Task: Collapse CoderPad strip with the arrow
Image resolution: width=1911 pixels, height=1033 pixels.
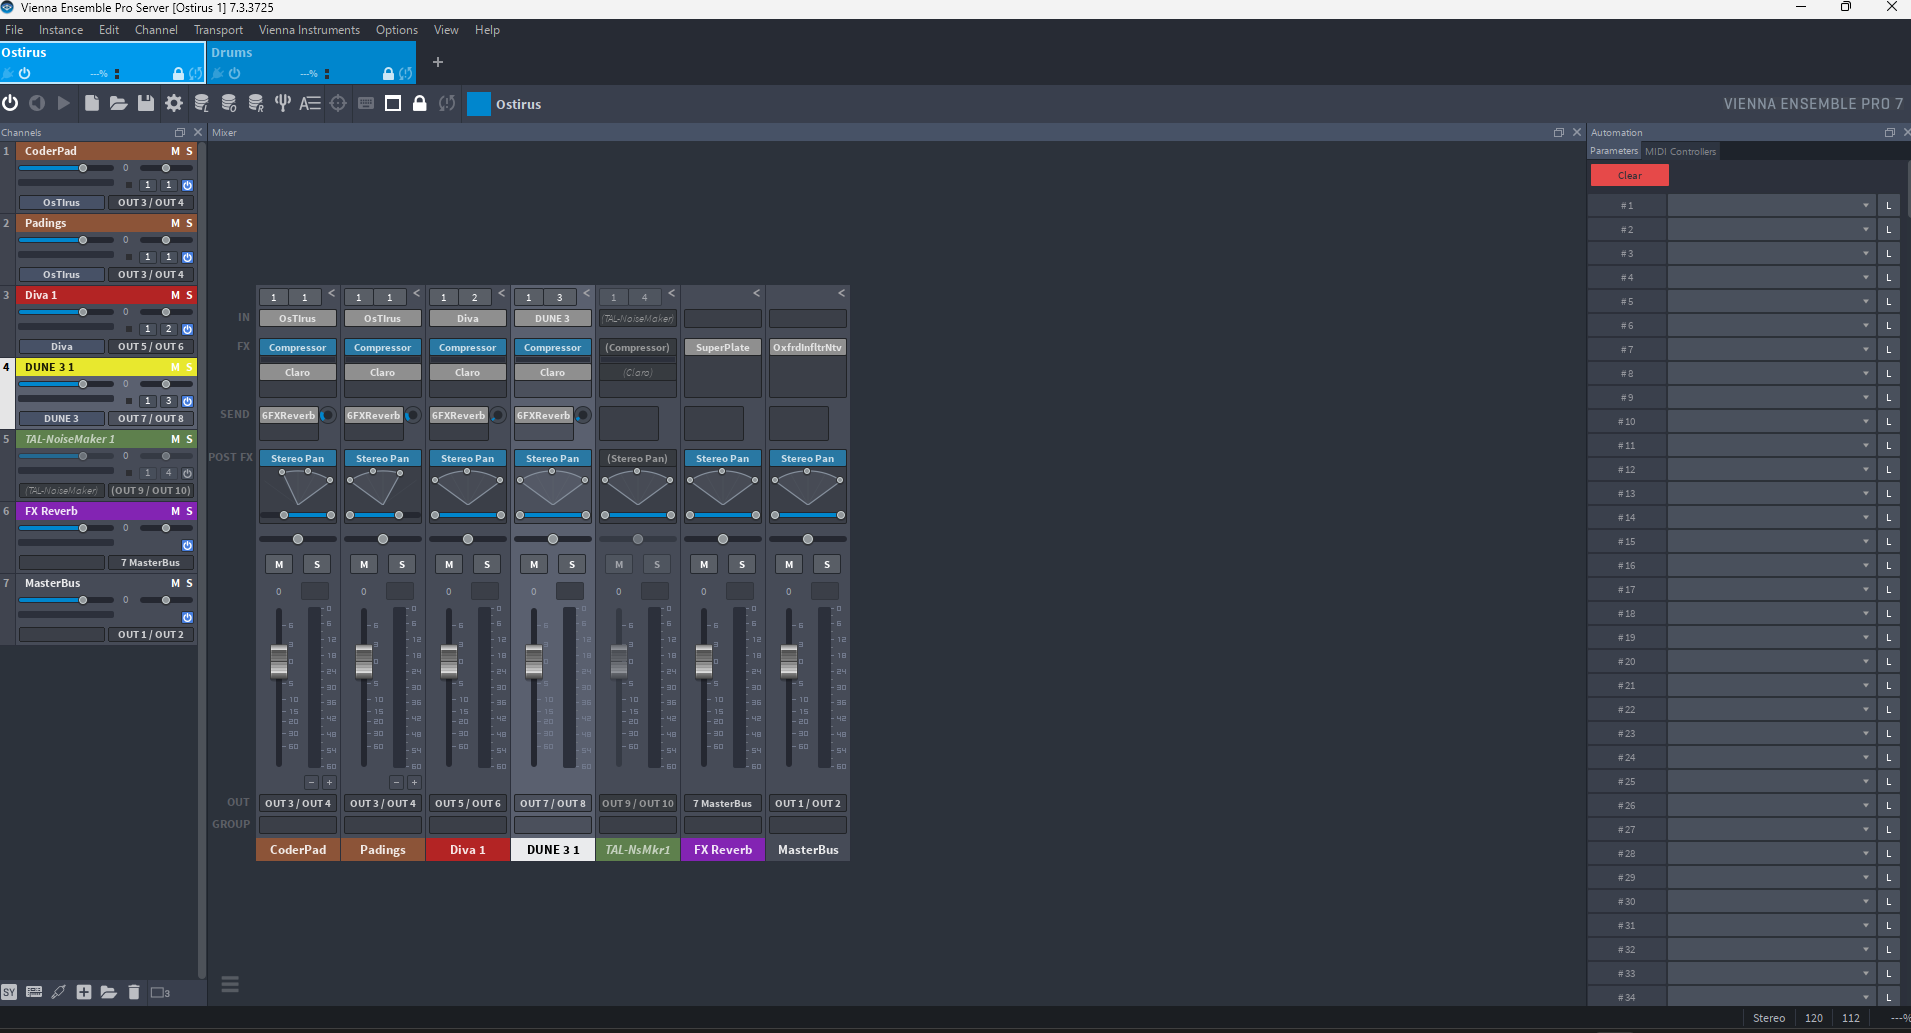Action: click(332, 293)
